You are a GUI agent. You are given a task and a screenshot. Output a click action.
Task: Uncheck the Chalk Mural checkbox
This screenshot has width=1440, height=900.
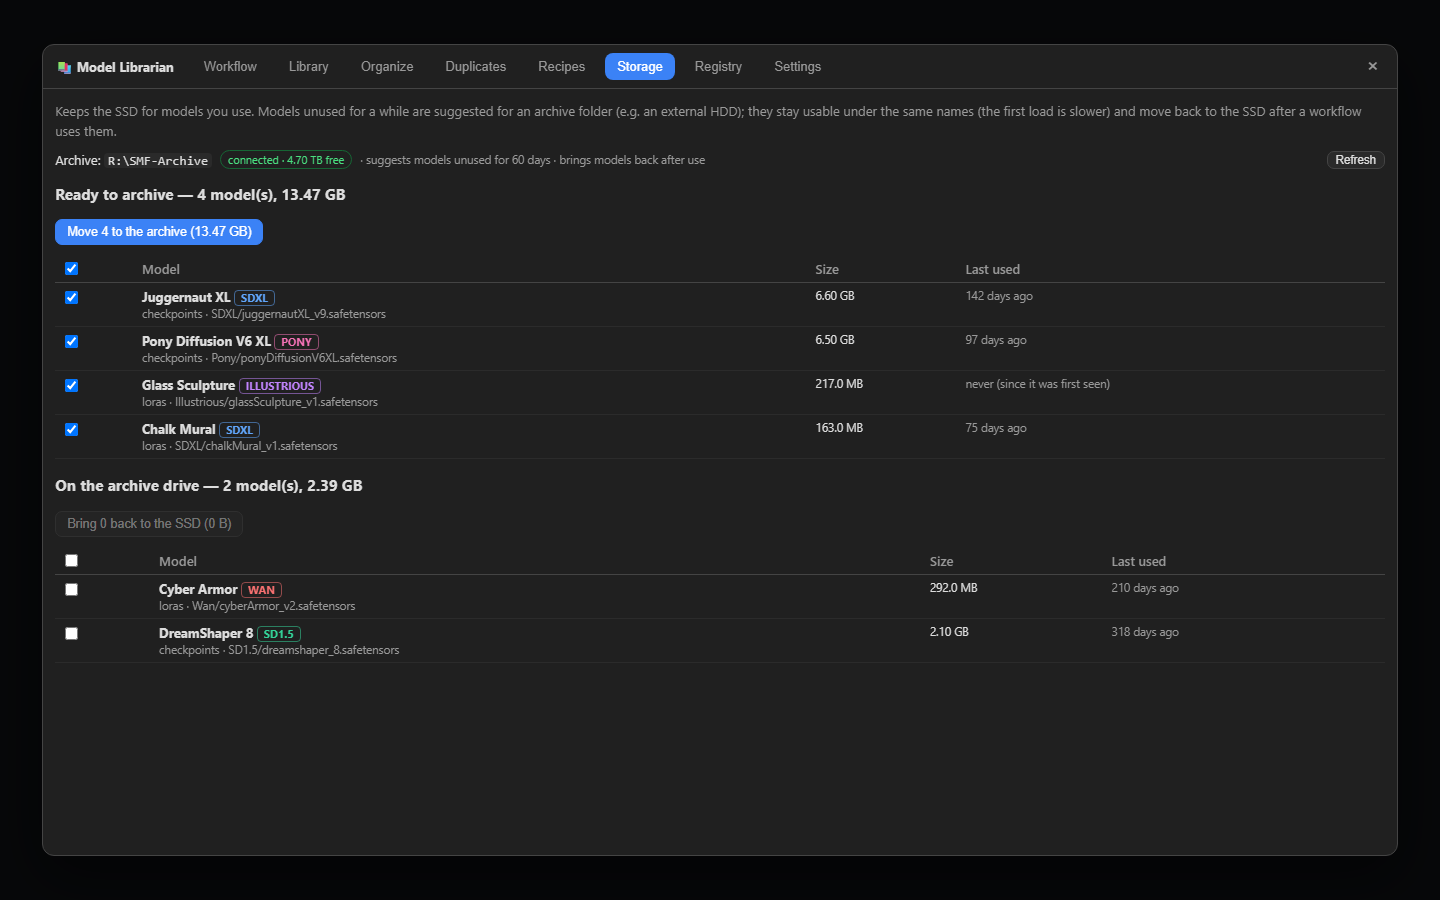[71, 429]
